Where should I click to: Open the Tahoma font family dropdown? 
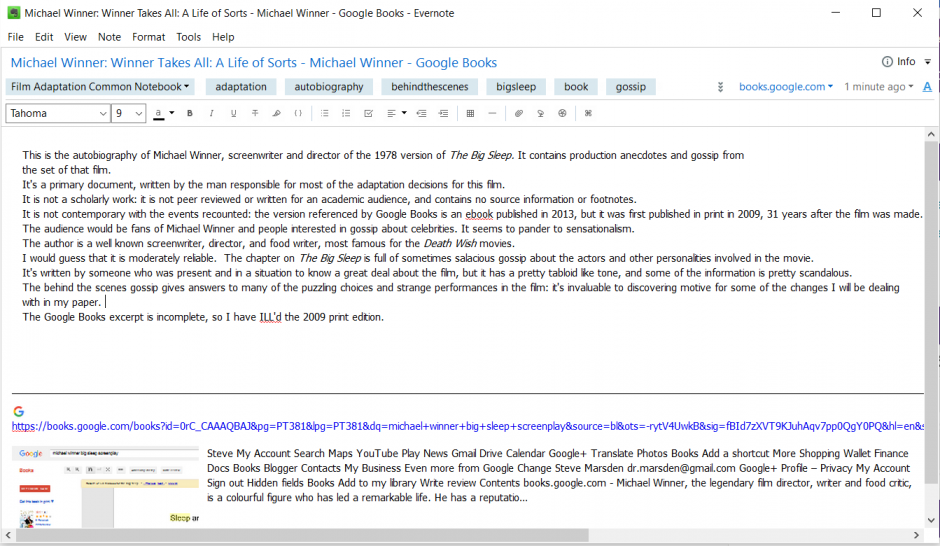pos(58,113)
